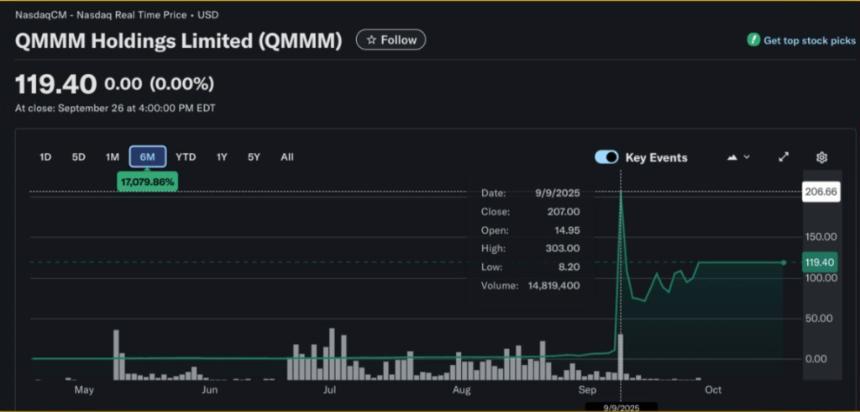This screenshot has height=412, width=860.
Task: Click the 100.00 axis label
Action: (x=821, y=278)
